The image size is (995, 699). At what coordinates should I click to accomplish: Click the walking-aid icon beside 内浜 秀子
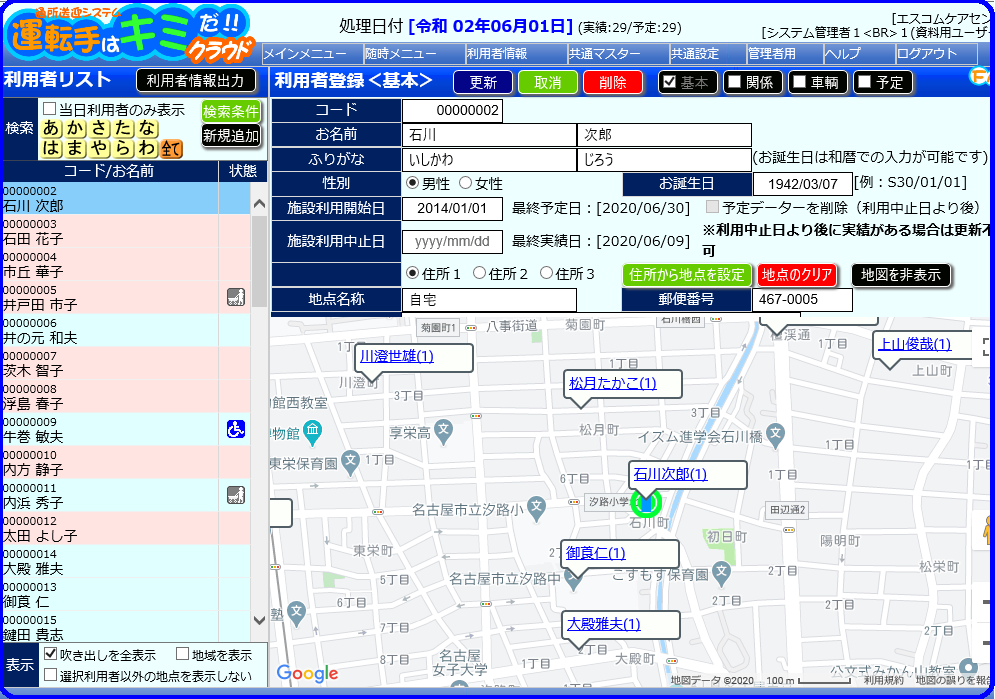pos(236,495)
